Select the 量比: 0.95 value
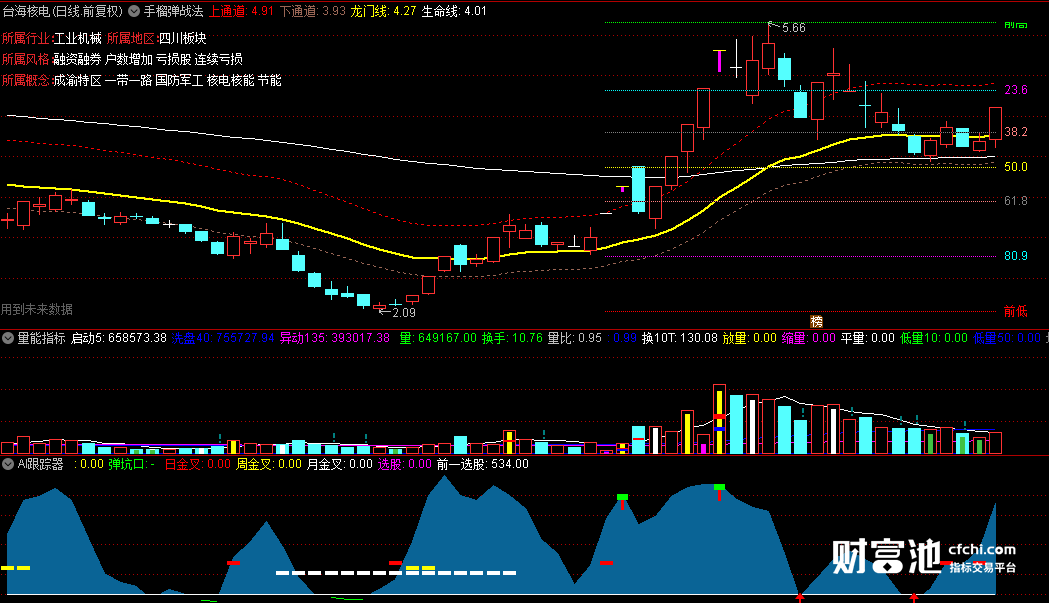The image size is (1049, 603). point(575,338)
